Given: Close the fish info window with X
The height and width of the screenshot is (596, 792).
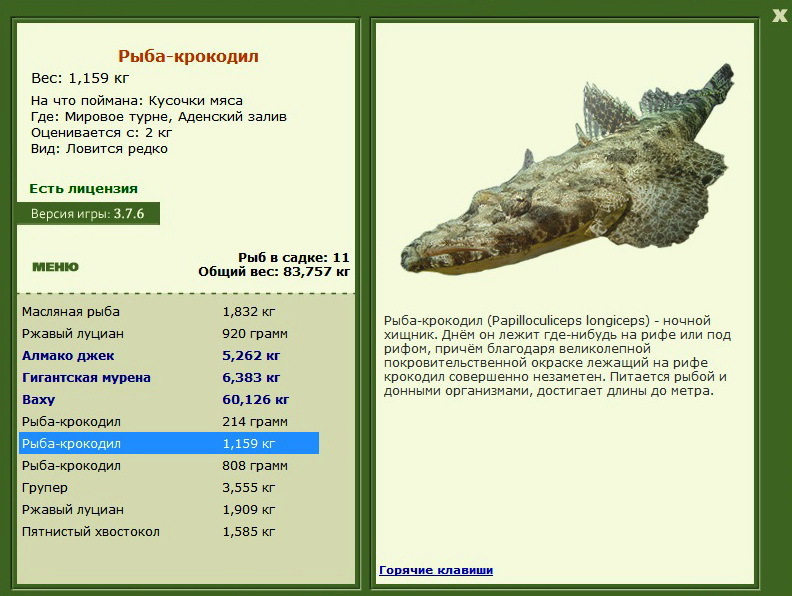Looking at the screenshot, I should coord(779,16).
